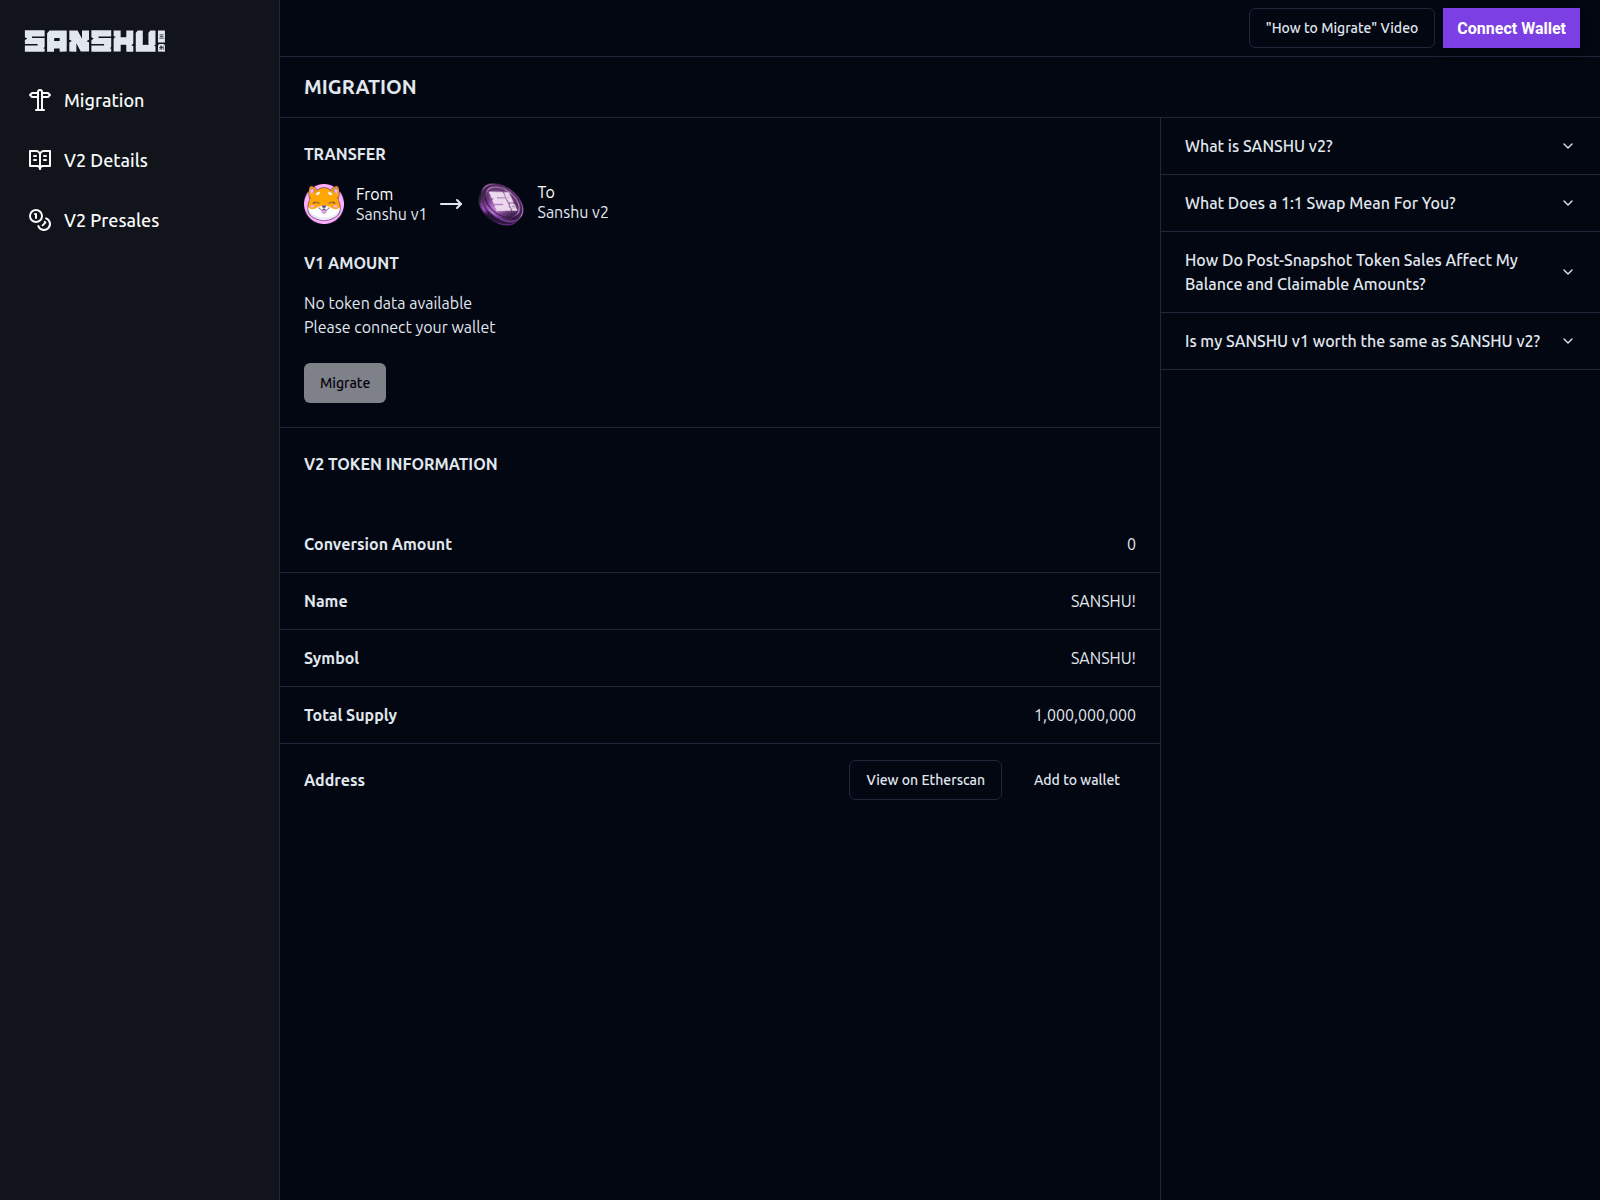Open the Post-Snapshot Token Sales FAQ item
This screenshot has width=1600, height=1200.
1378,271
